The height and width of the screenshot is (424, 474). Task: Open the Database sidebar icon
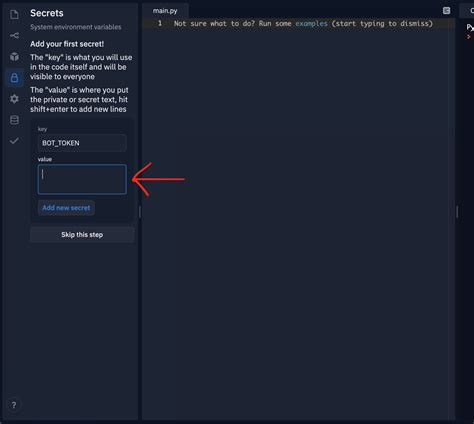[14, 120]
